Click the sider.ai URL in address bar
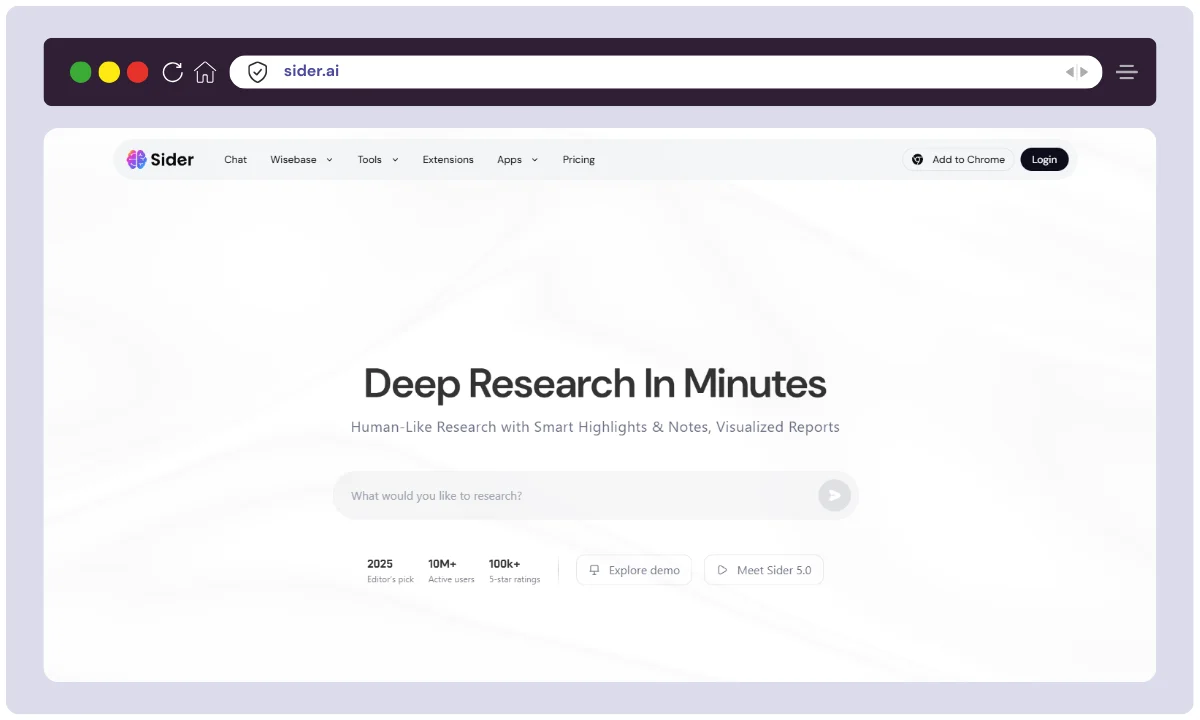1200x720 pixels. click(311, 72)
